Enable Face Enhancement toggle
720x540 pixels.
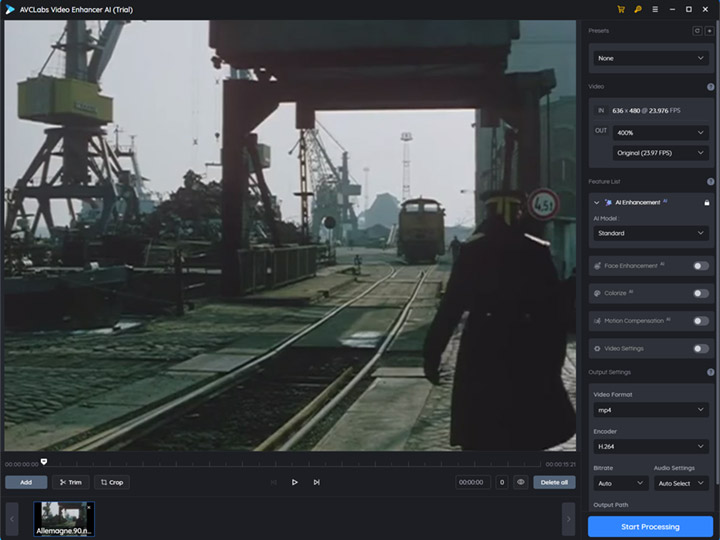pyautogui.click(x=700, y=266)
